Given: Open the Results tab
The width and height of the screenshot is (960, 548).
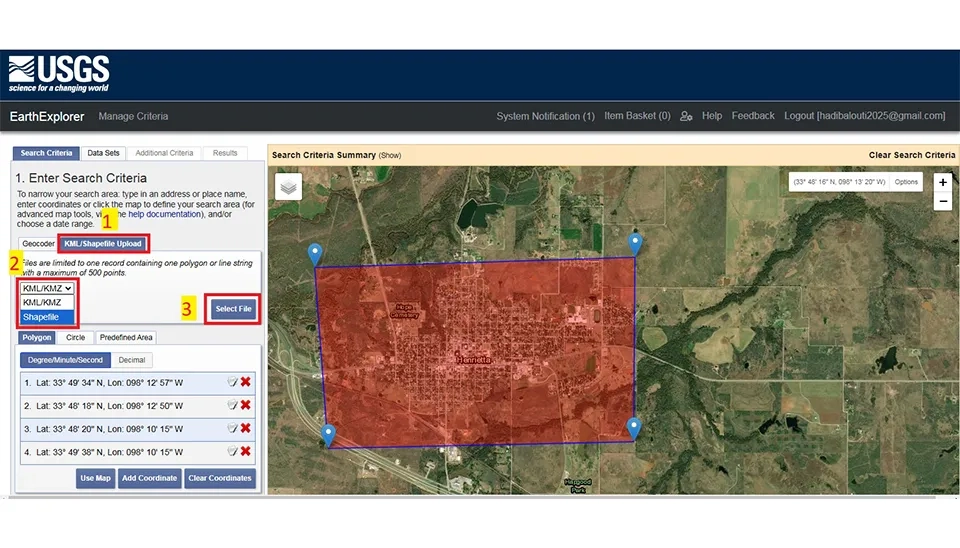Looking at the screenshot, I should tap(225, 153).
